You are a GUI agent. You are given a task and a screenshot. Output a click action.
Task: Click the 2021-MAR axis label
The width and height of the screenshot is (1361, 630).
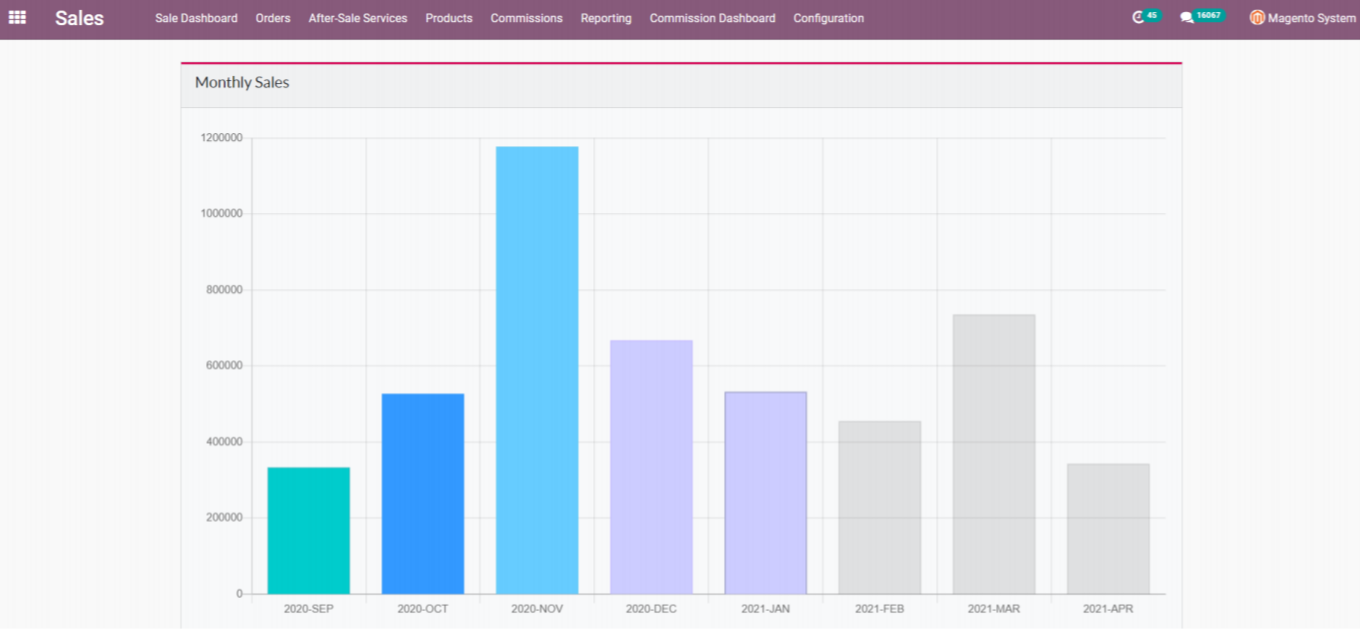pyautogui.click(x=994, y=608)
